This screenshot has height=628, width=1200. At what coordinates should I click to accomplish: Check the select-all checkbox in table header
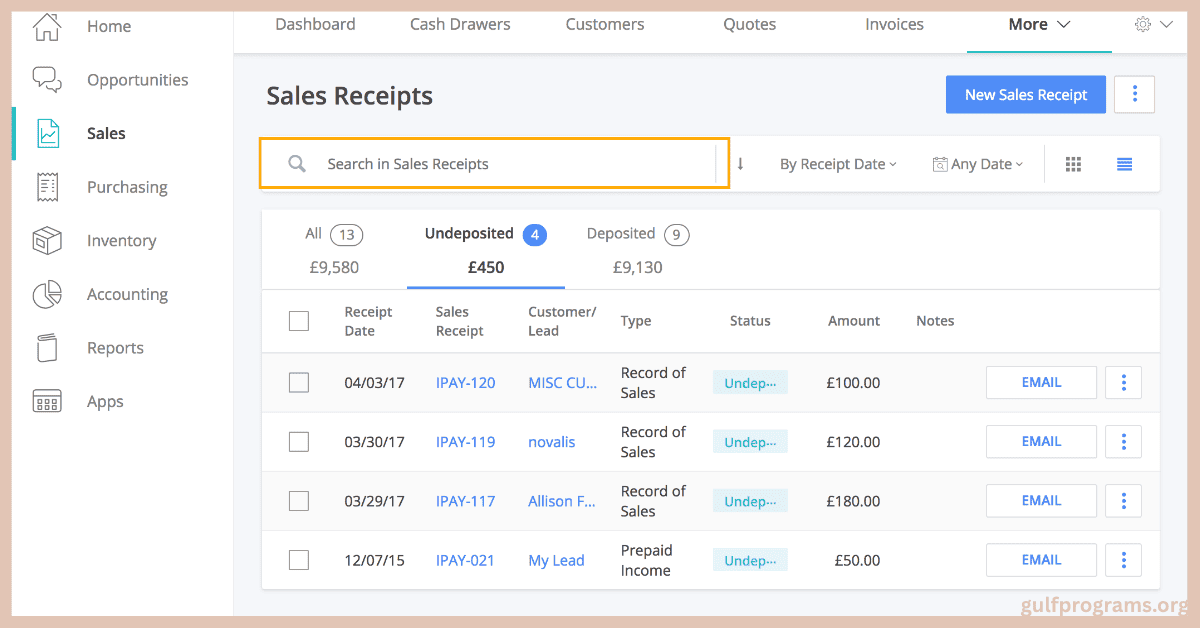tap(299, 321)
